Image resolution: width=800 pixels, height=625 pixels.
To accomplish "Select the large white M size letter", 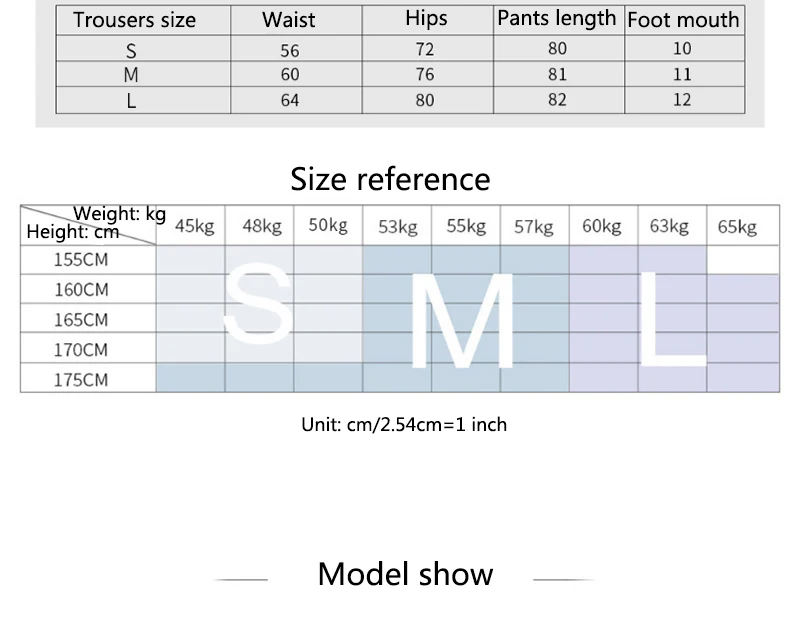I will (462, 320).
